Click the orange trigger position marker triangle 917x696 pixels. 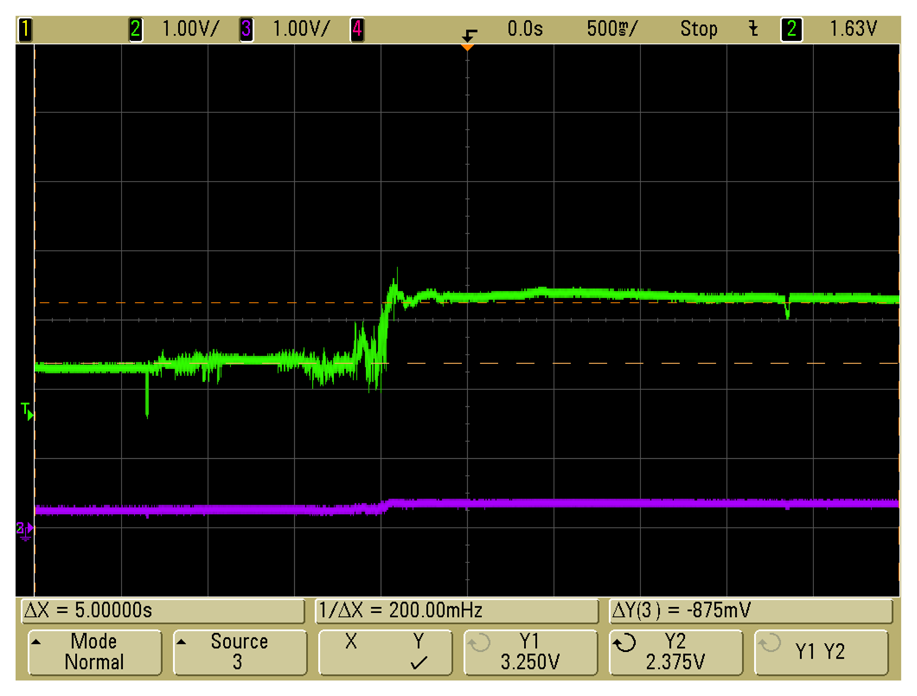tap(467, 46)
